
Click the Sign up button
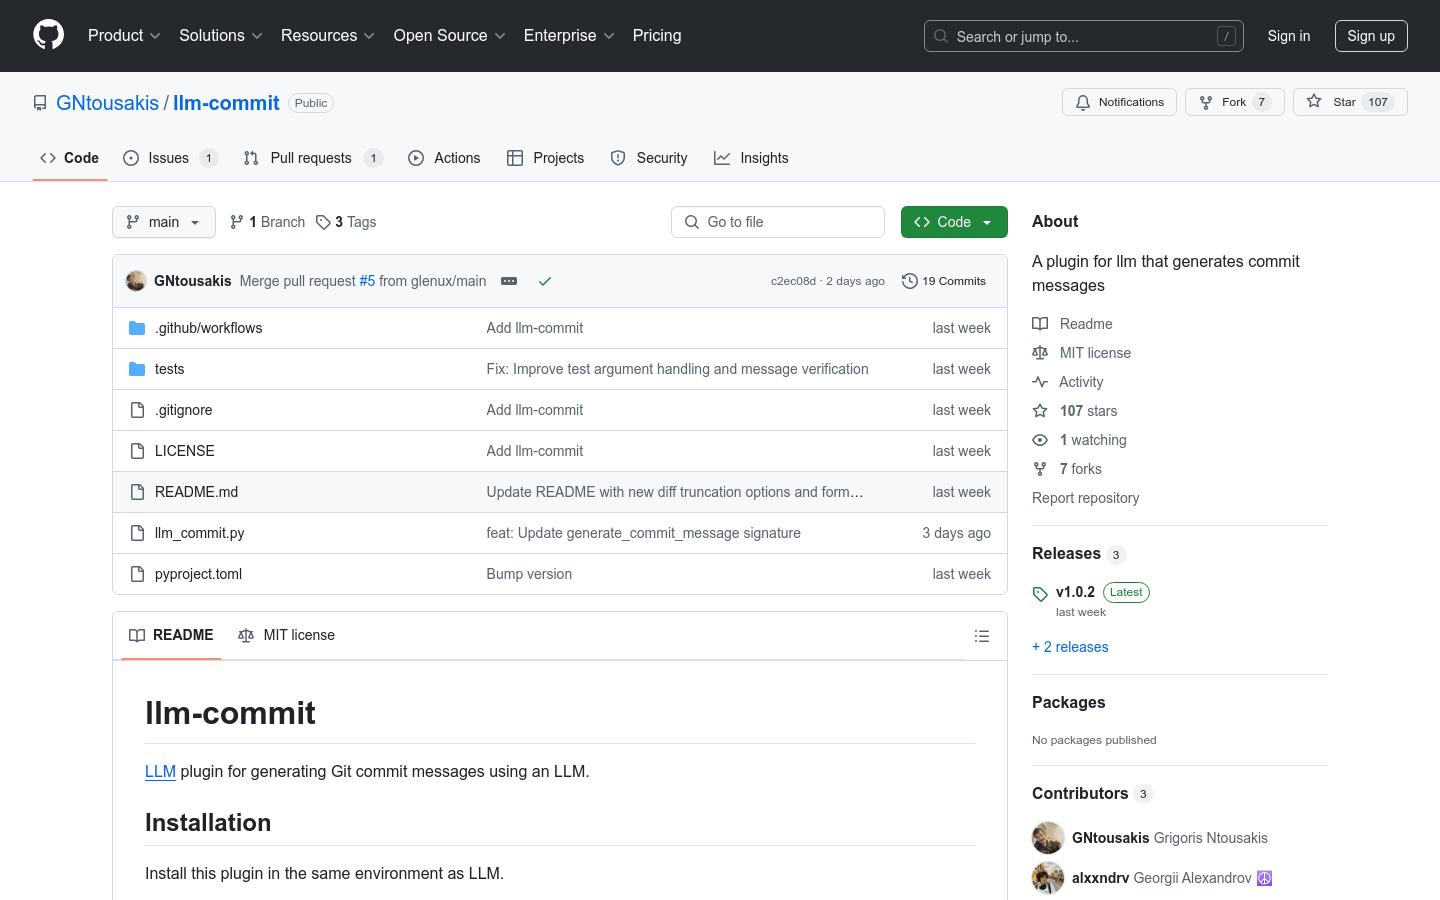(x=1371, y=35)
